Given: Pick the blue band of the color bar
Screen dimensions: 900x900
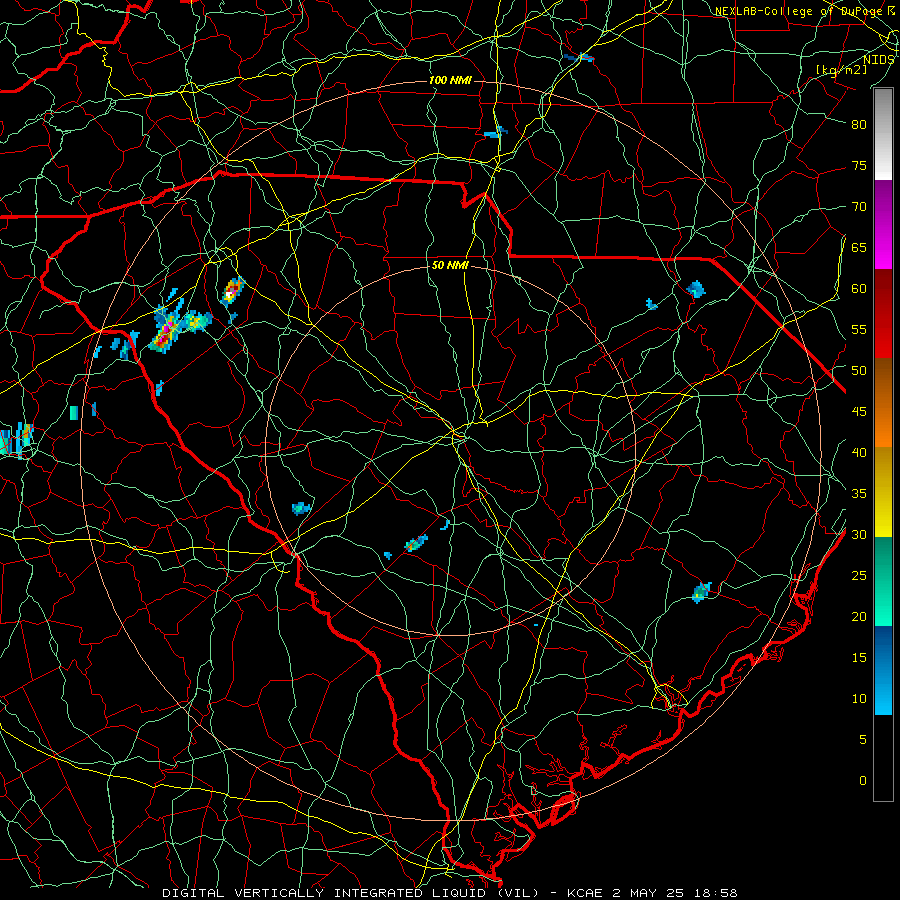Looking at the screenshot, I should tap(883, 670).
